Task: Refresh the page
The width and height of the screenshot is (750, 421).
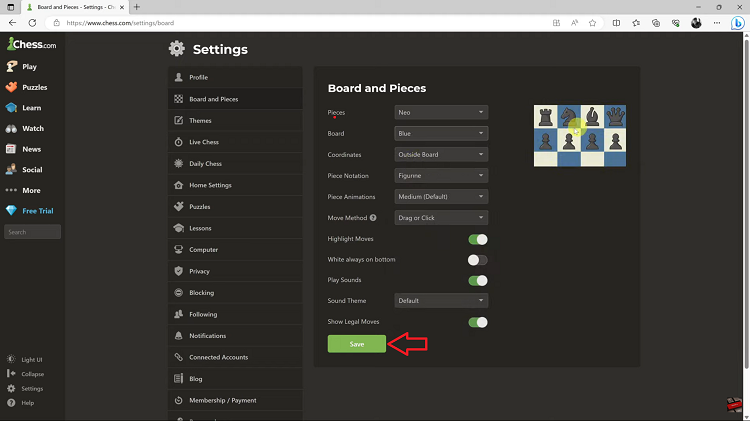Action: click(x=32, y=22)
